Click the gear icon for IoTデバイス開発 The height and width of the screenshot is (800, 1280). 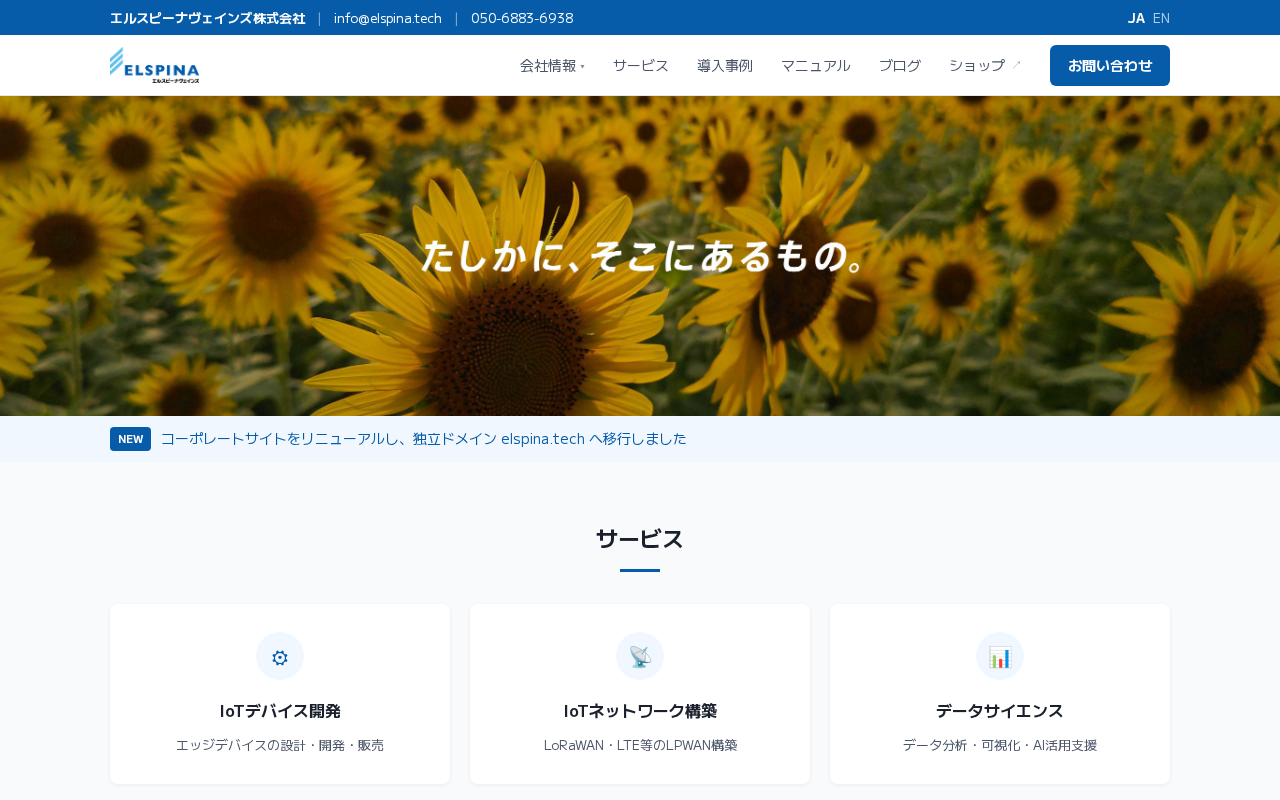point(280,656)
